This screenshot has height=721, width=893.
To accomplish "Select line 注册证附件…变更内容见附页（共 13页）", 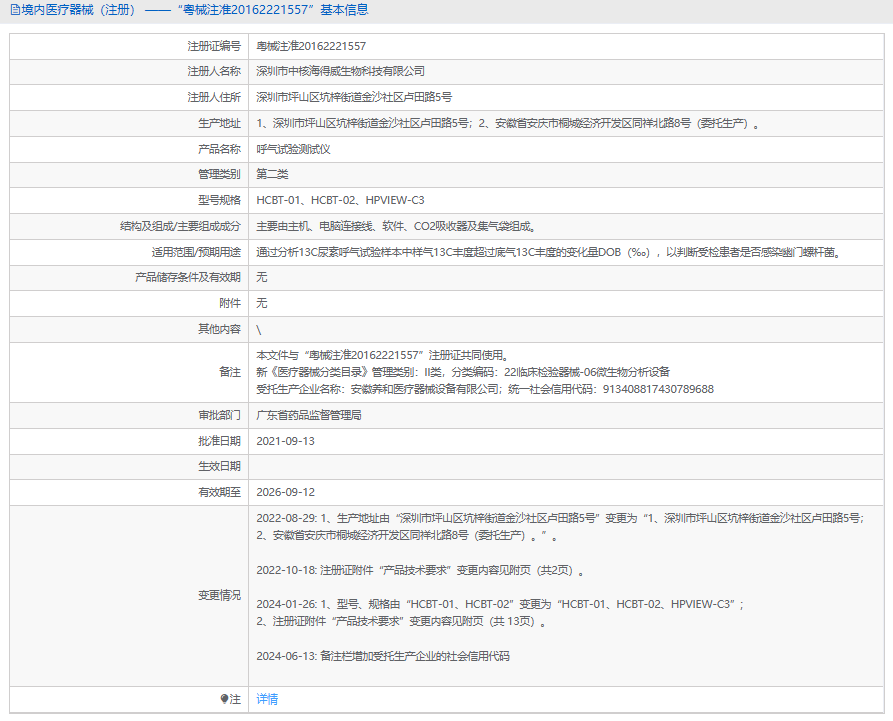I will [x=402, y=621].
